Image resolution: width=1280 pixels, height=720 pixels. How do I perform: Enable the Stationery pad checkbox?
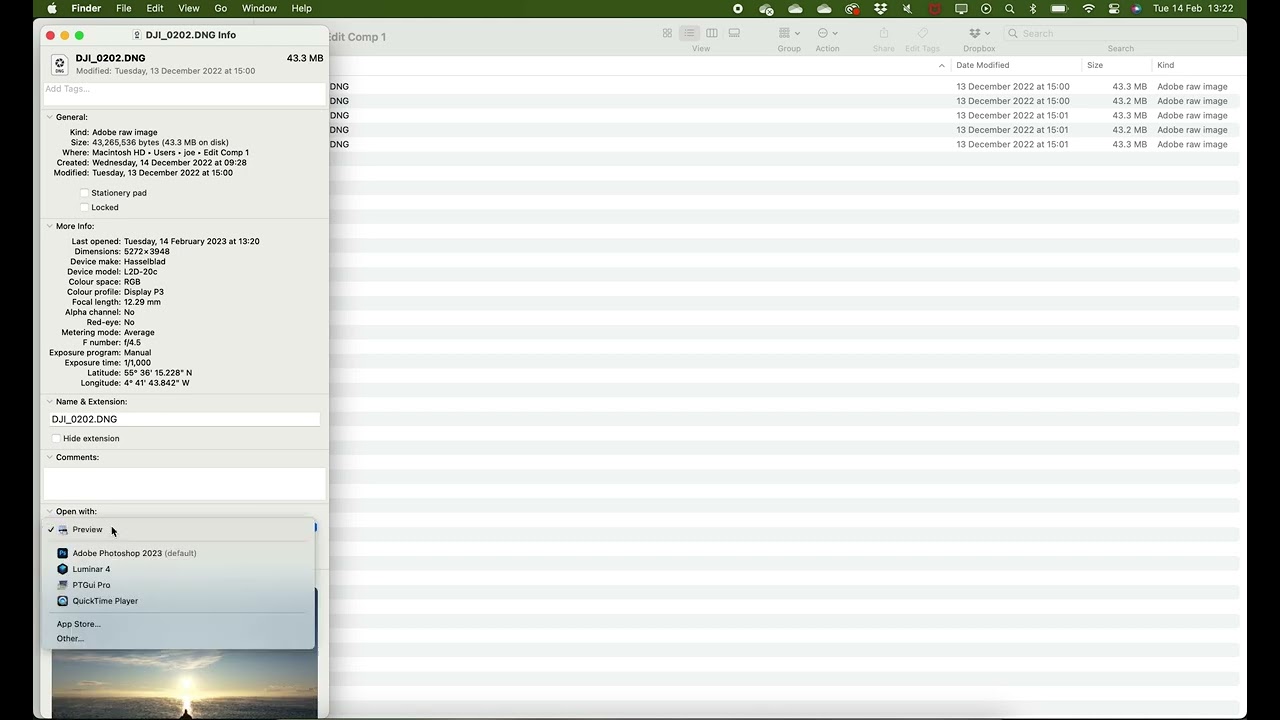coord(84,193)
